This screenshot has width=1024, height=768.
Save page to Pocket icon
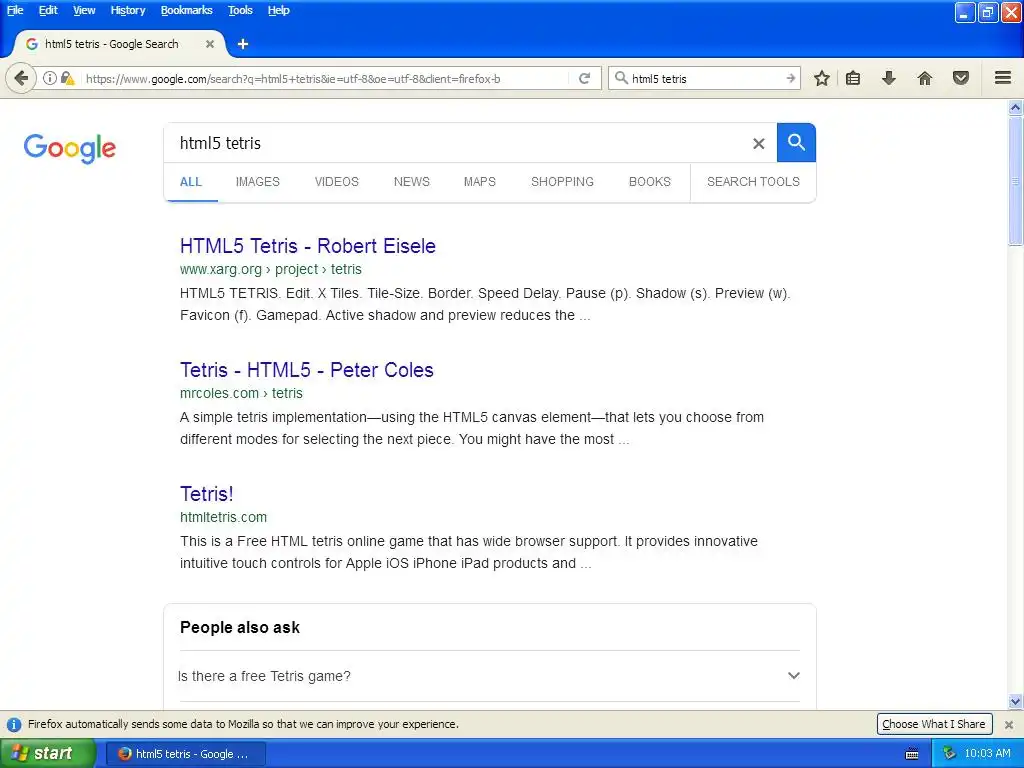[x=961, y=78]
